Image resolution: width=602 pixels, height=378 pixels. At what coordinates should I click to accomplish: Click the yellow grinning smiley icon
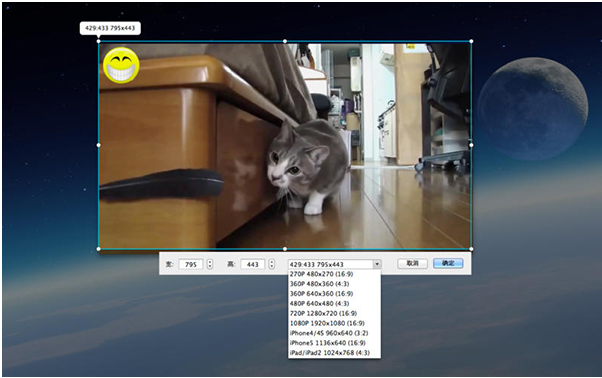click(x=121, y=65)
